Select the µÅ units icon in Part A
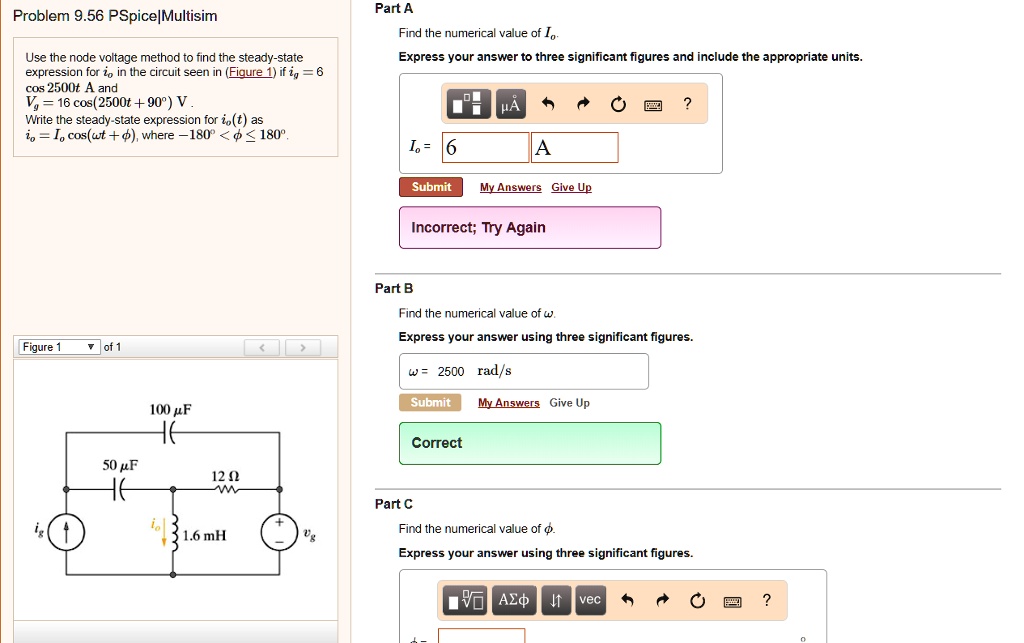The image size is (1024, 643). 510,103
